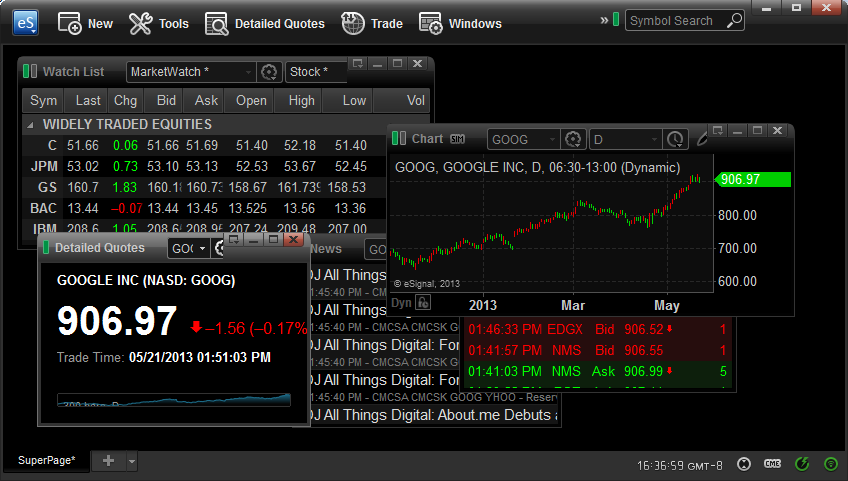Select the BAC symbol row

click(204, 208)
